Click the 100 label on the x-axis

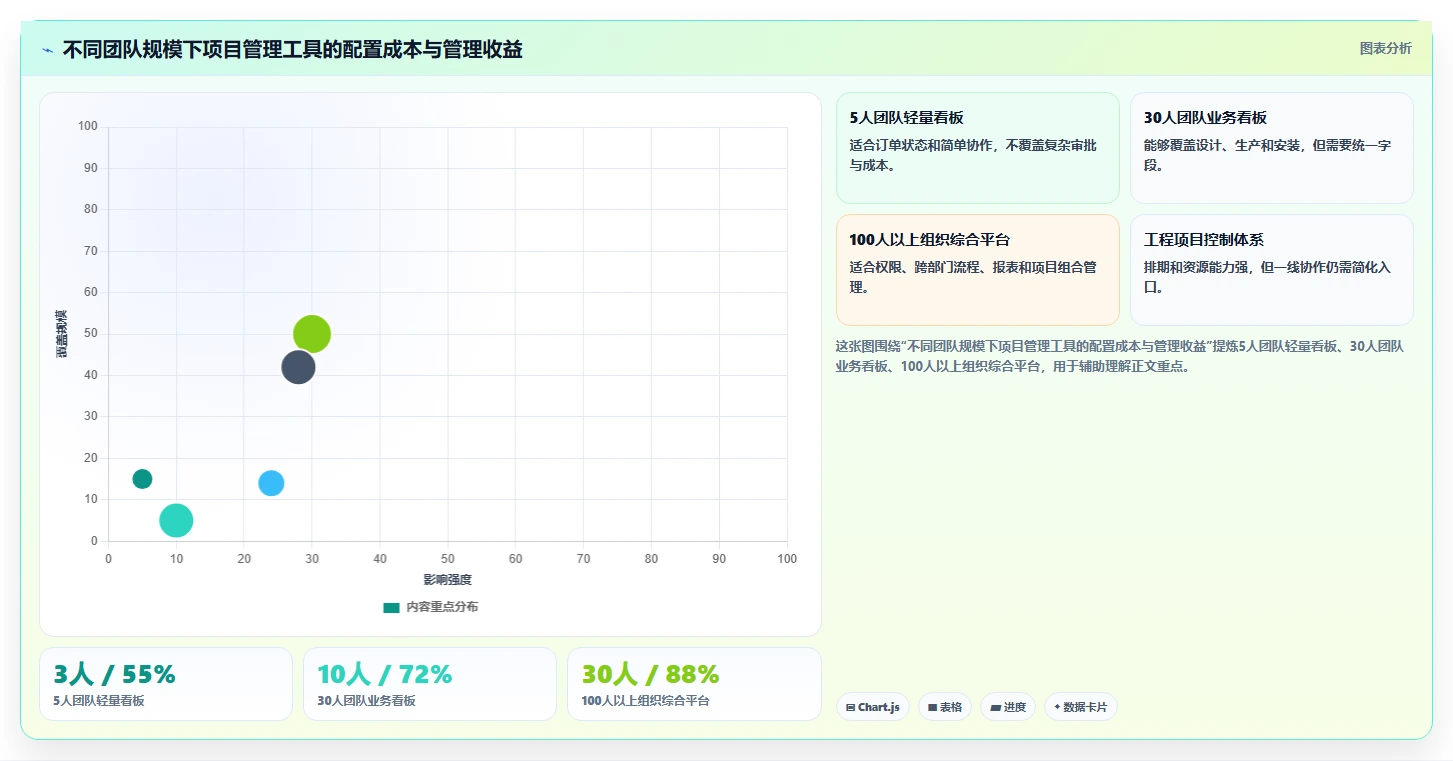(x=787, y=559)
